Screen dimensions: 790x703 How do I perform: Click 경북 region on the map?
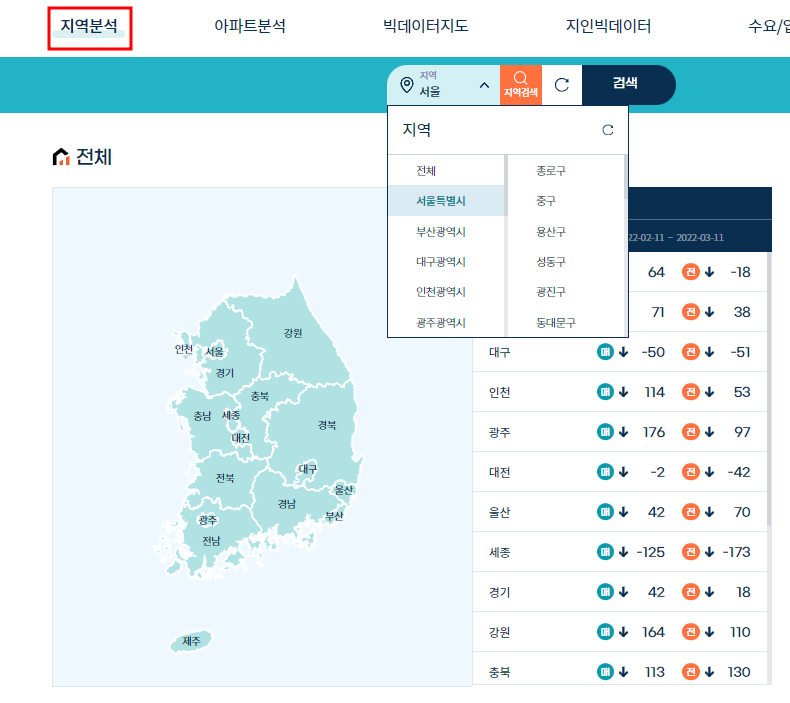point(327,425)
